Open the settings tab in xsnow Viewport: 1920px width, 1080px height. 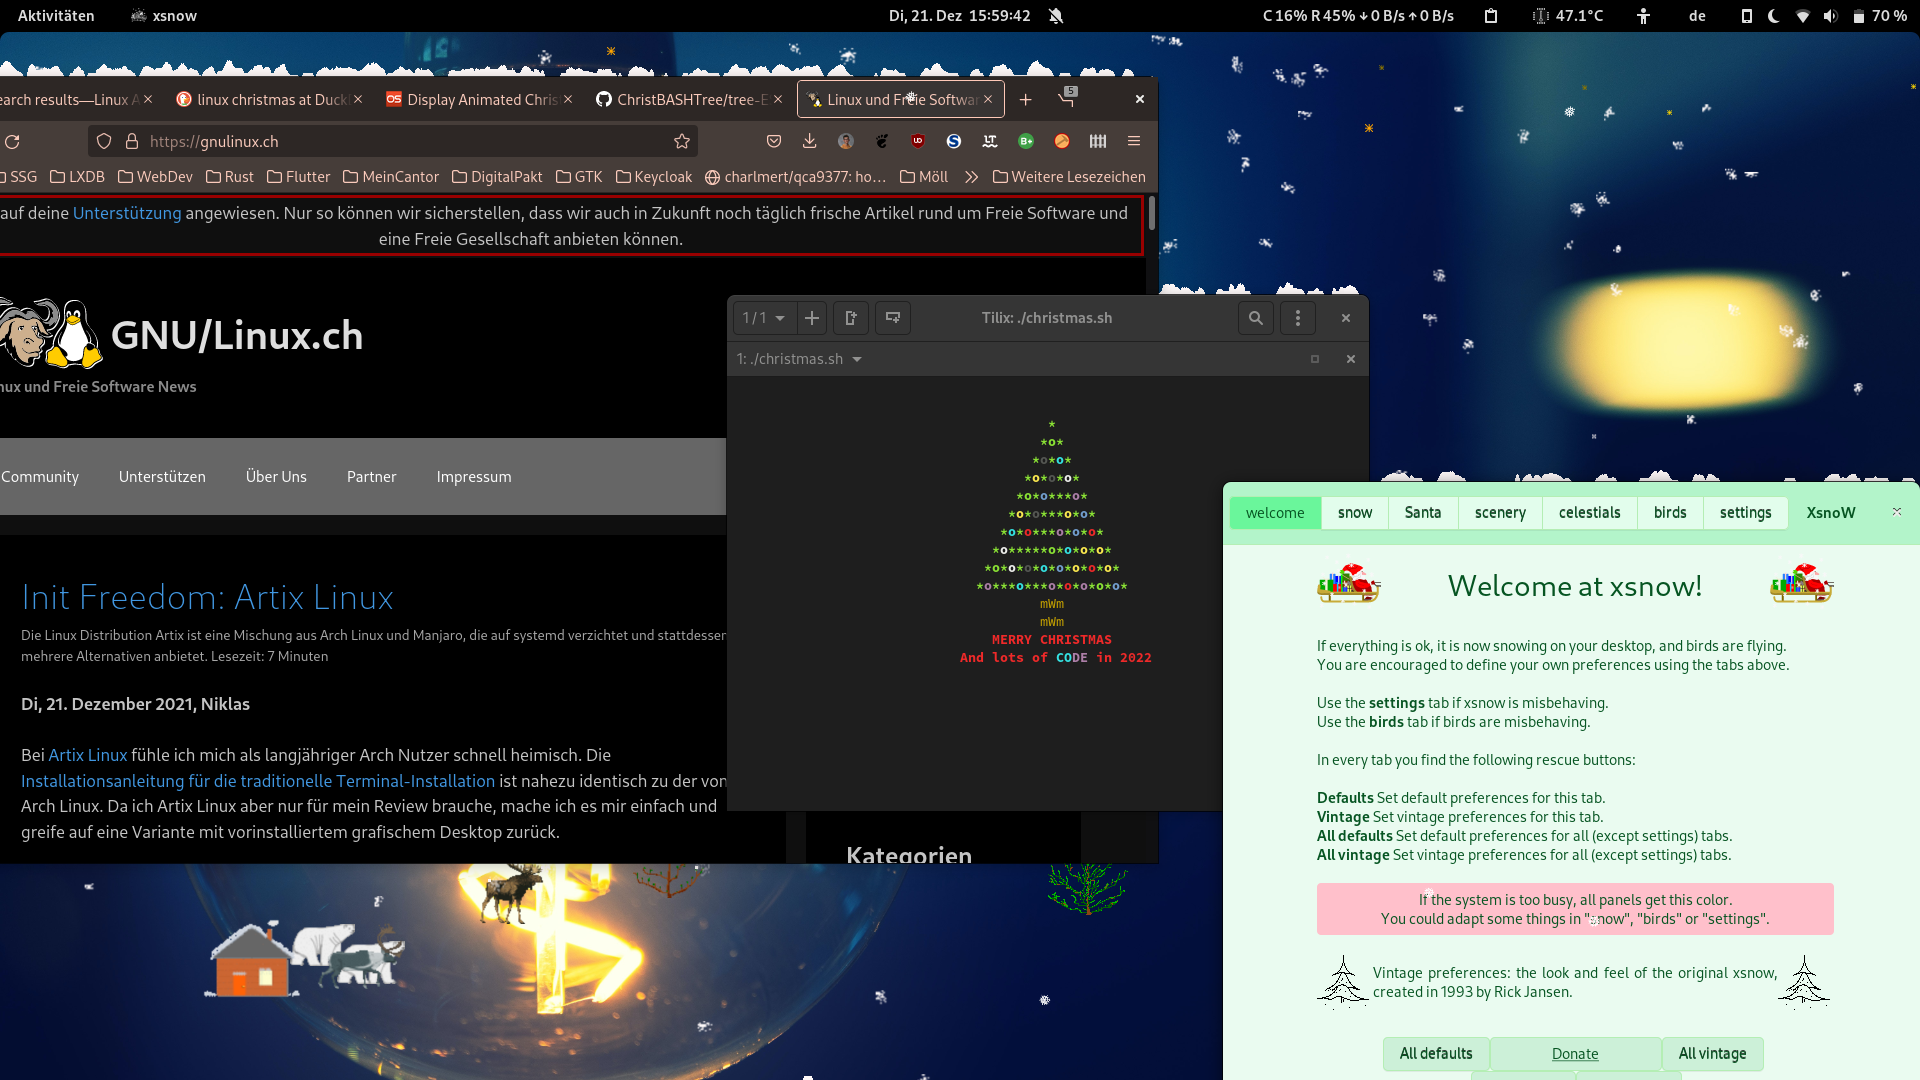tap(1745, 513)
